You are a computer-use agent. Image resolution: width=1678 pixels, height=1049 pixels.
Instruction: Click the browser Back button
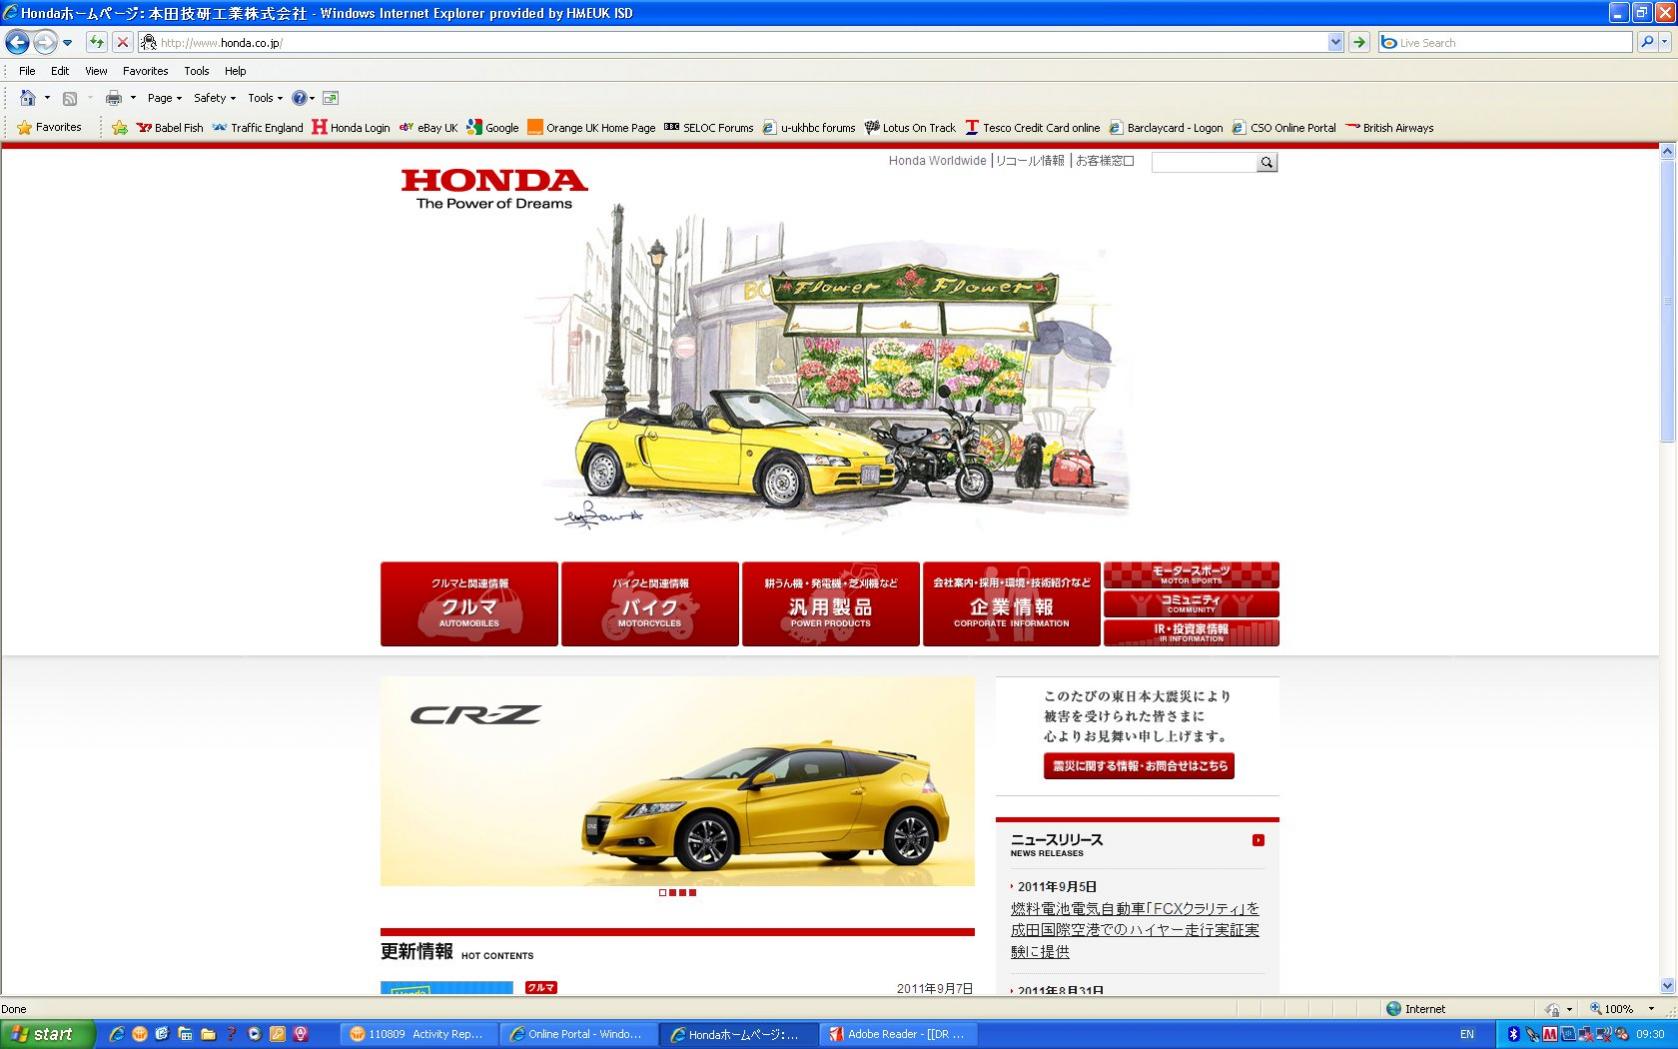(x=17, y=42)
